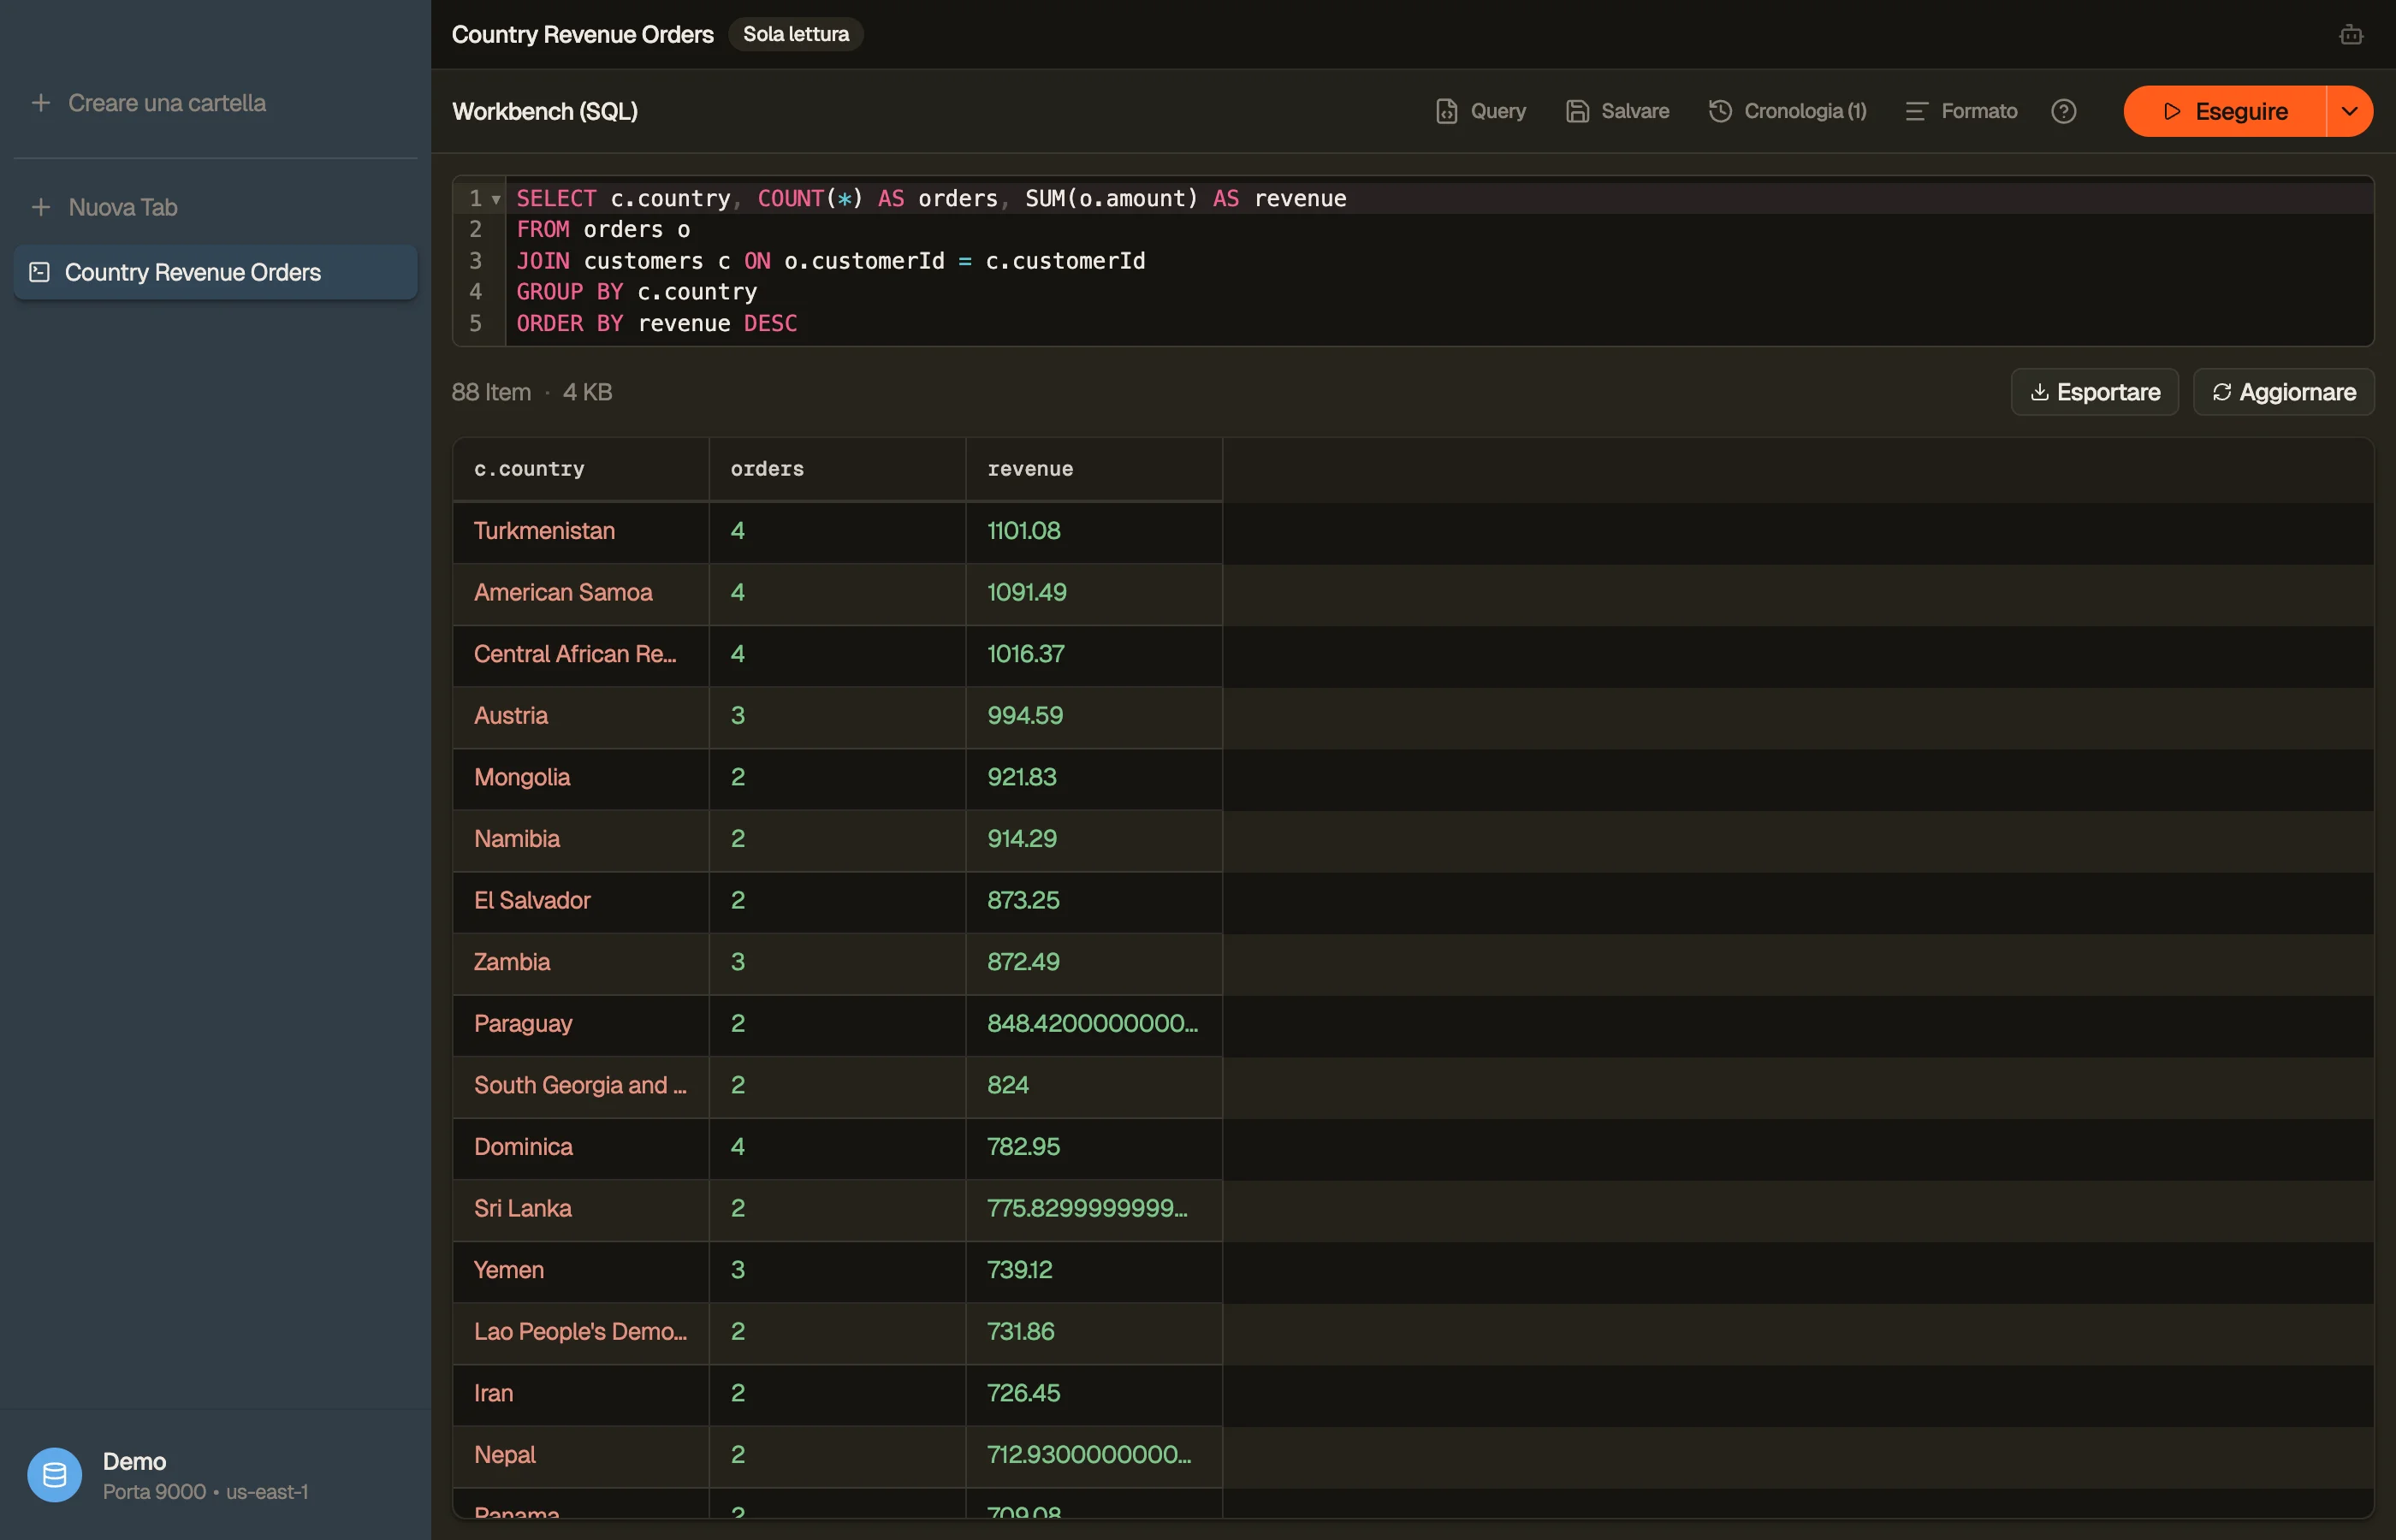Image resolution: width=2396 pixels, height=1540 pixels.
Task: Click the Zambia country cell
Action: point(581,962)
